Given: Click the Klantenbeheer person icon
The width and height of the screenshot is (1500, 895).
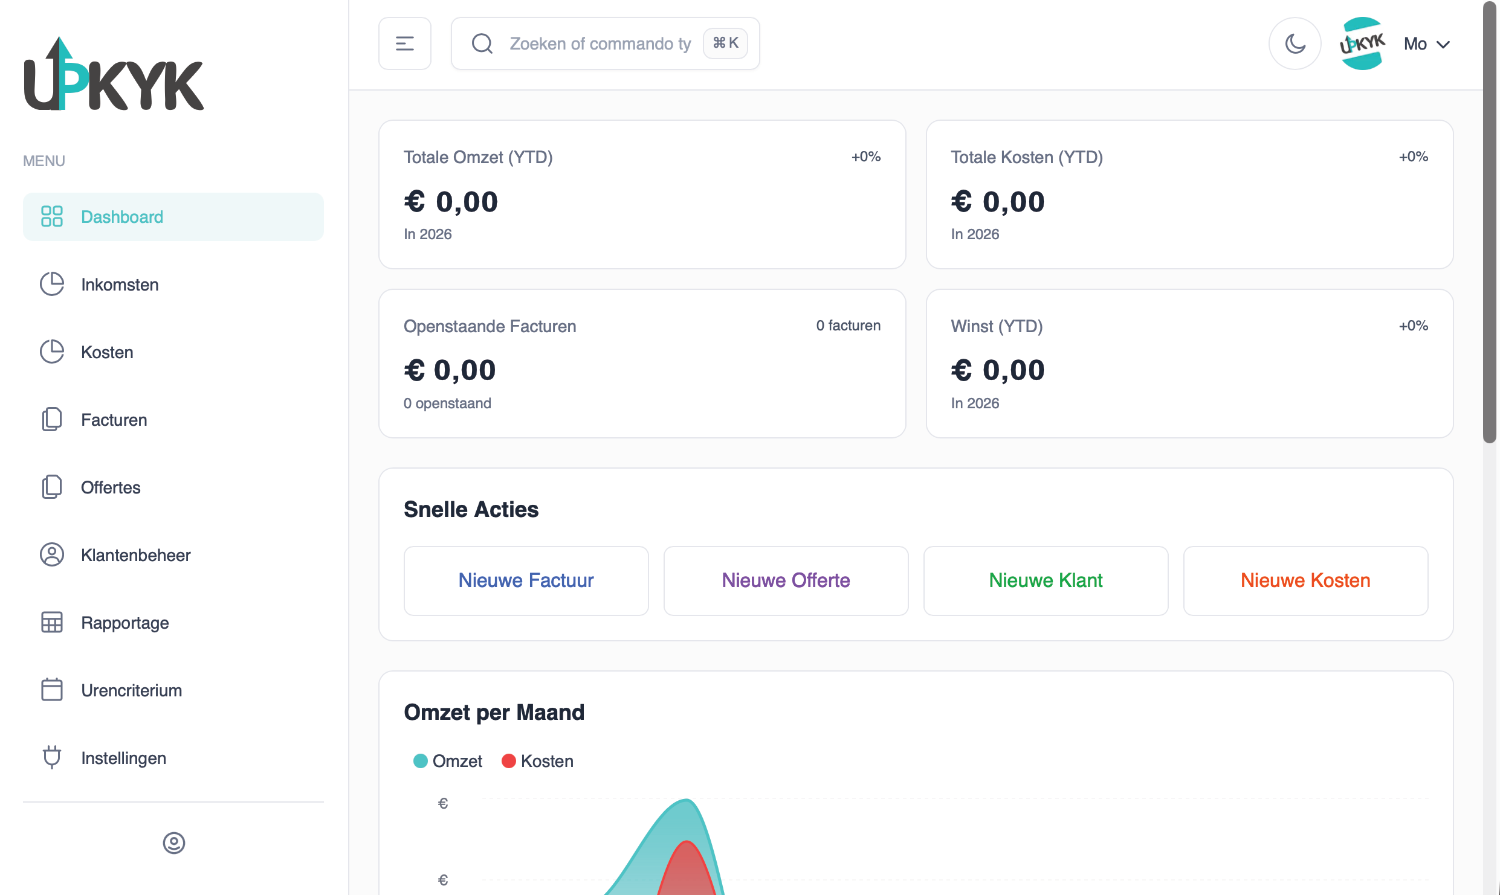Looking at the screenshot, I should click(x=51, y=555).
